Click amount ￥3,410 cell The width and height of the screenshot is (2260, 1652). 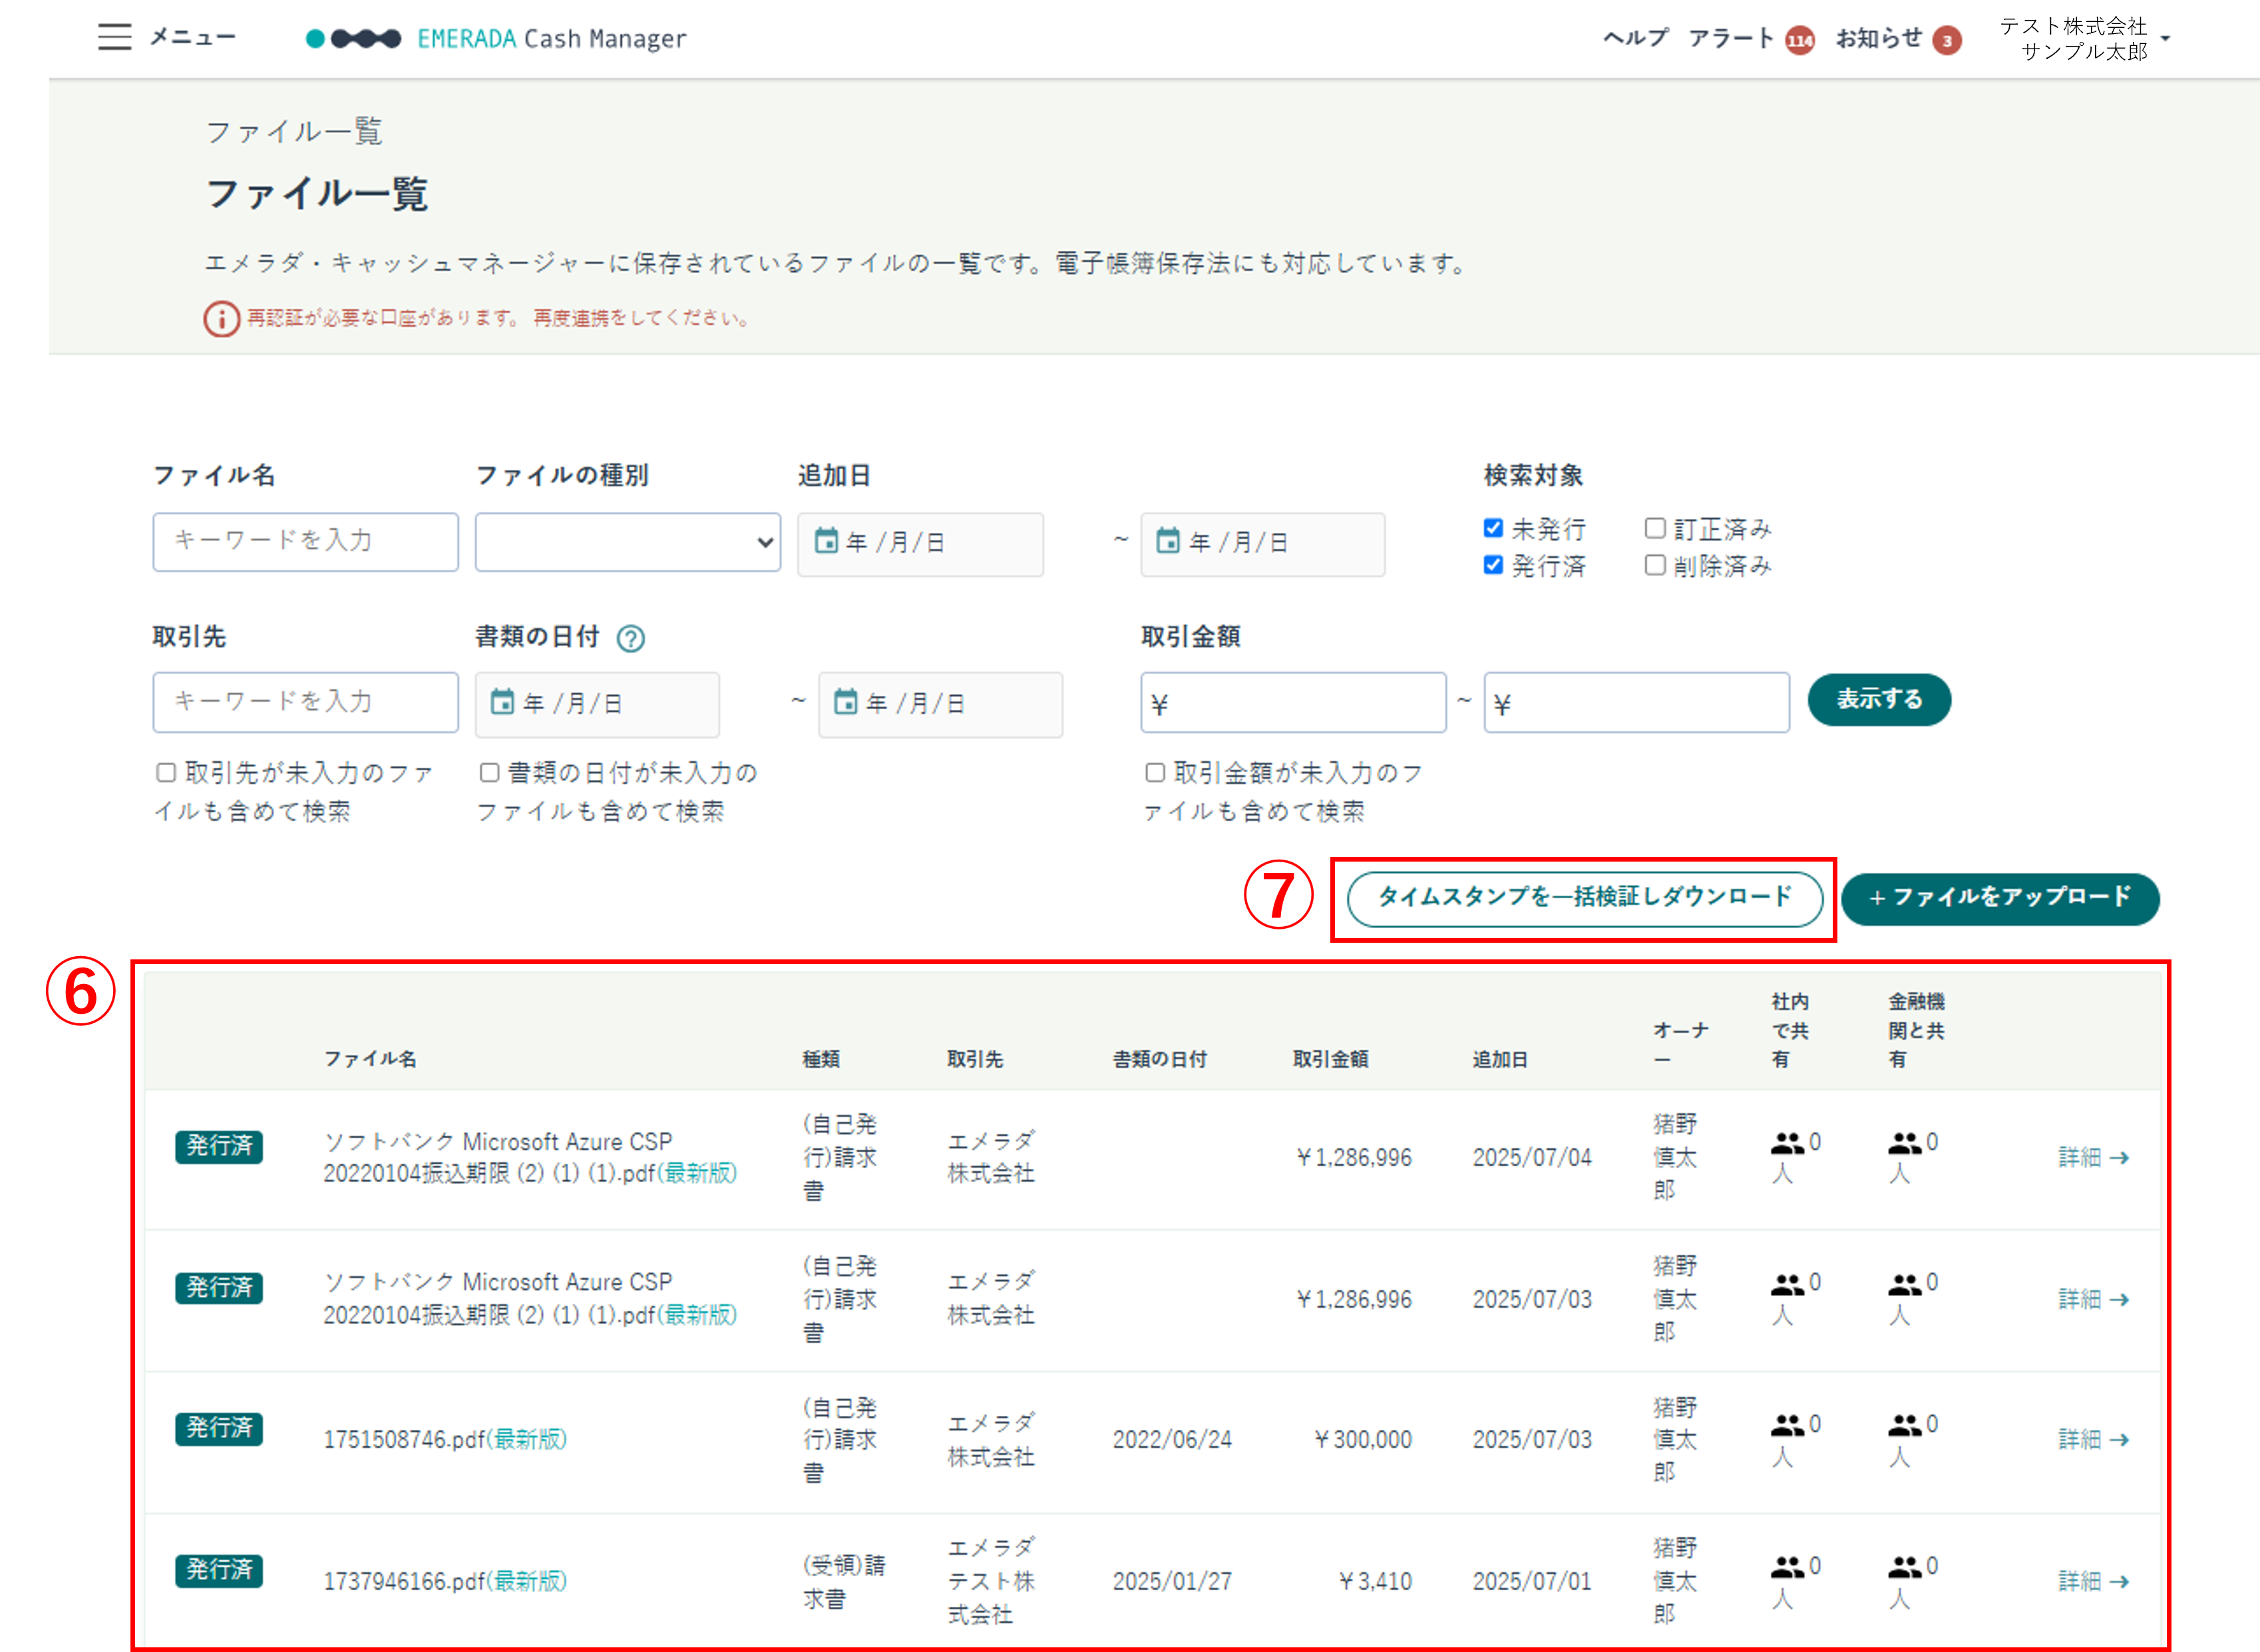coord(1375,1581)
